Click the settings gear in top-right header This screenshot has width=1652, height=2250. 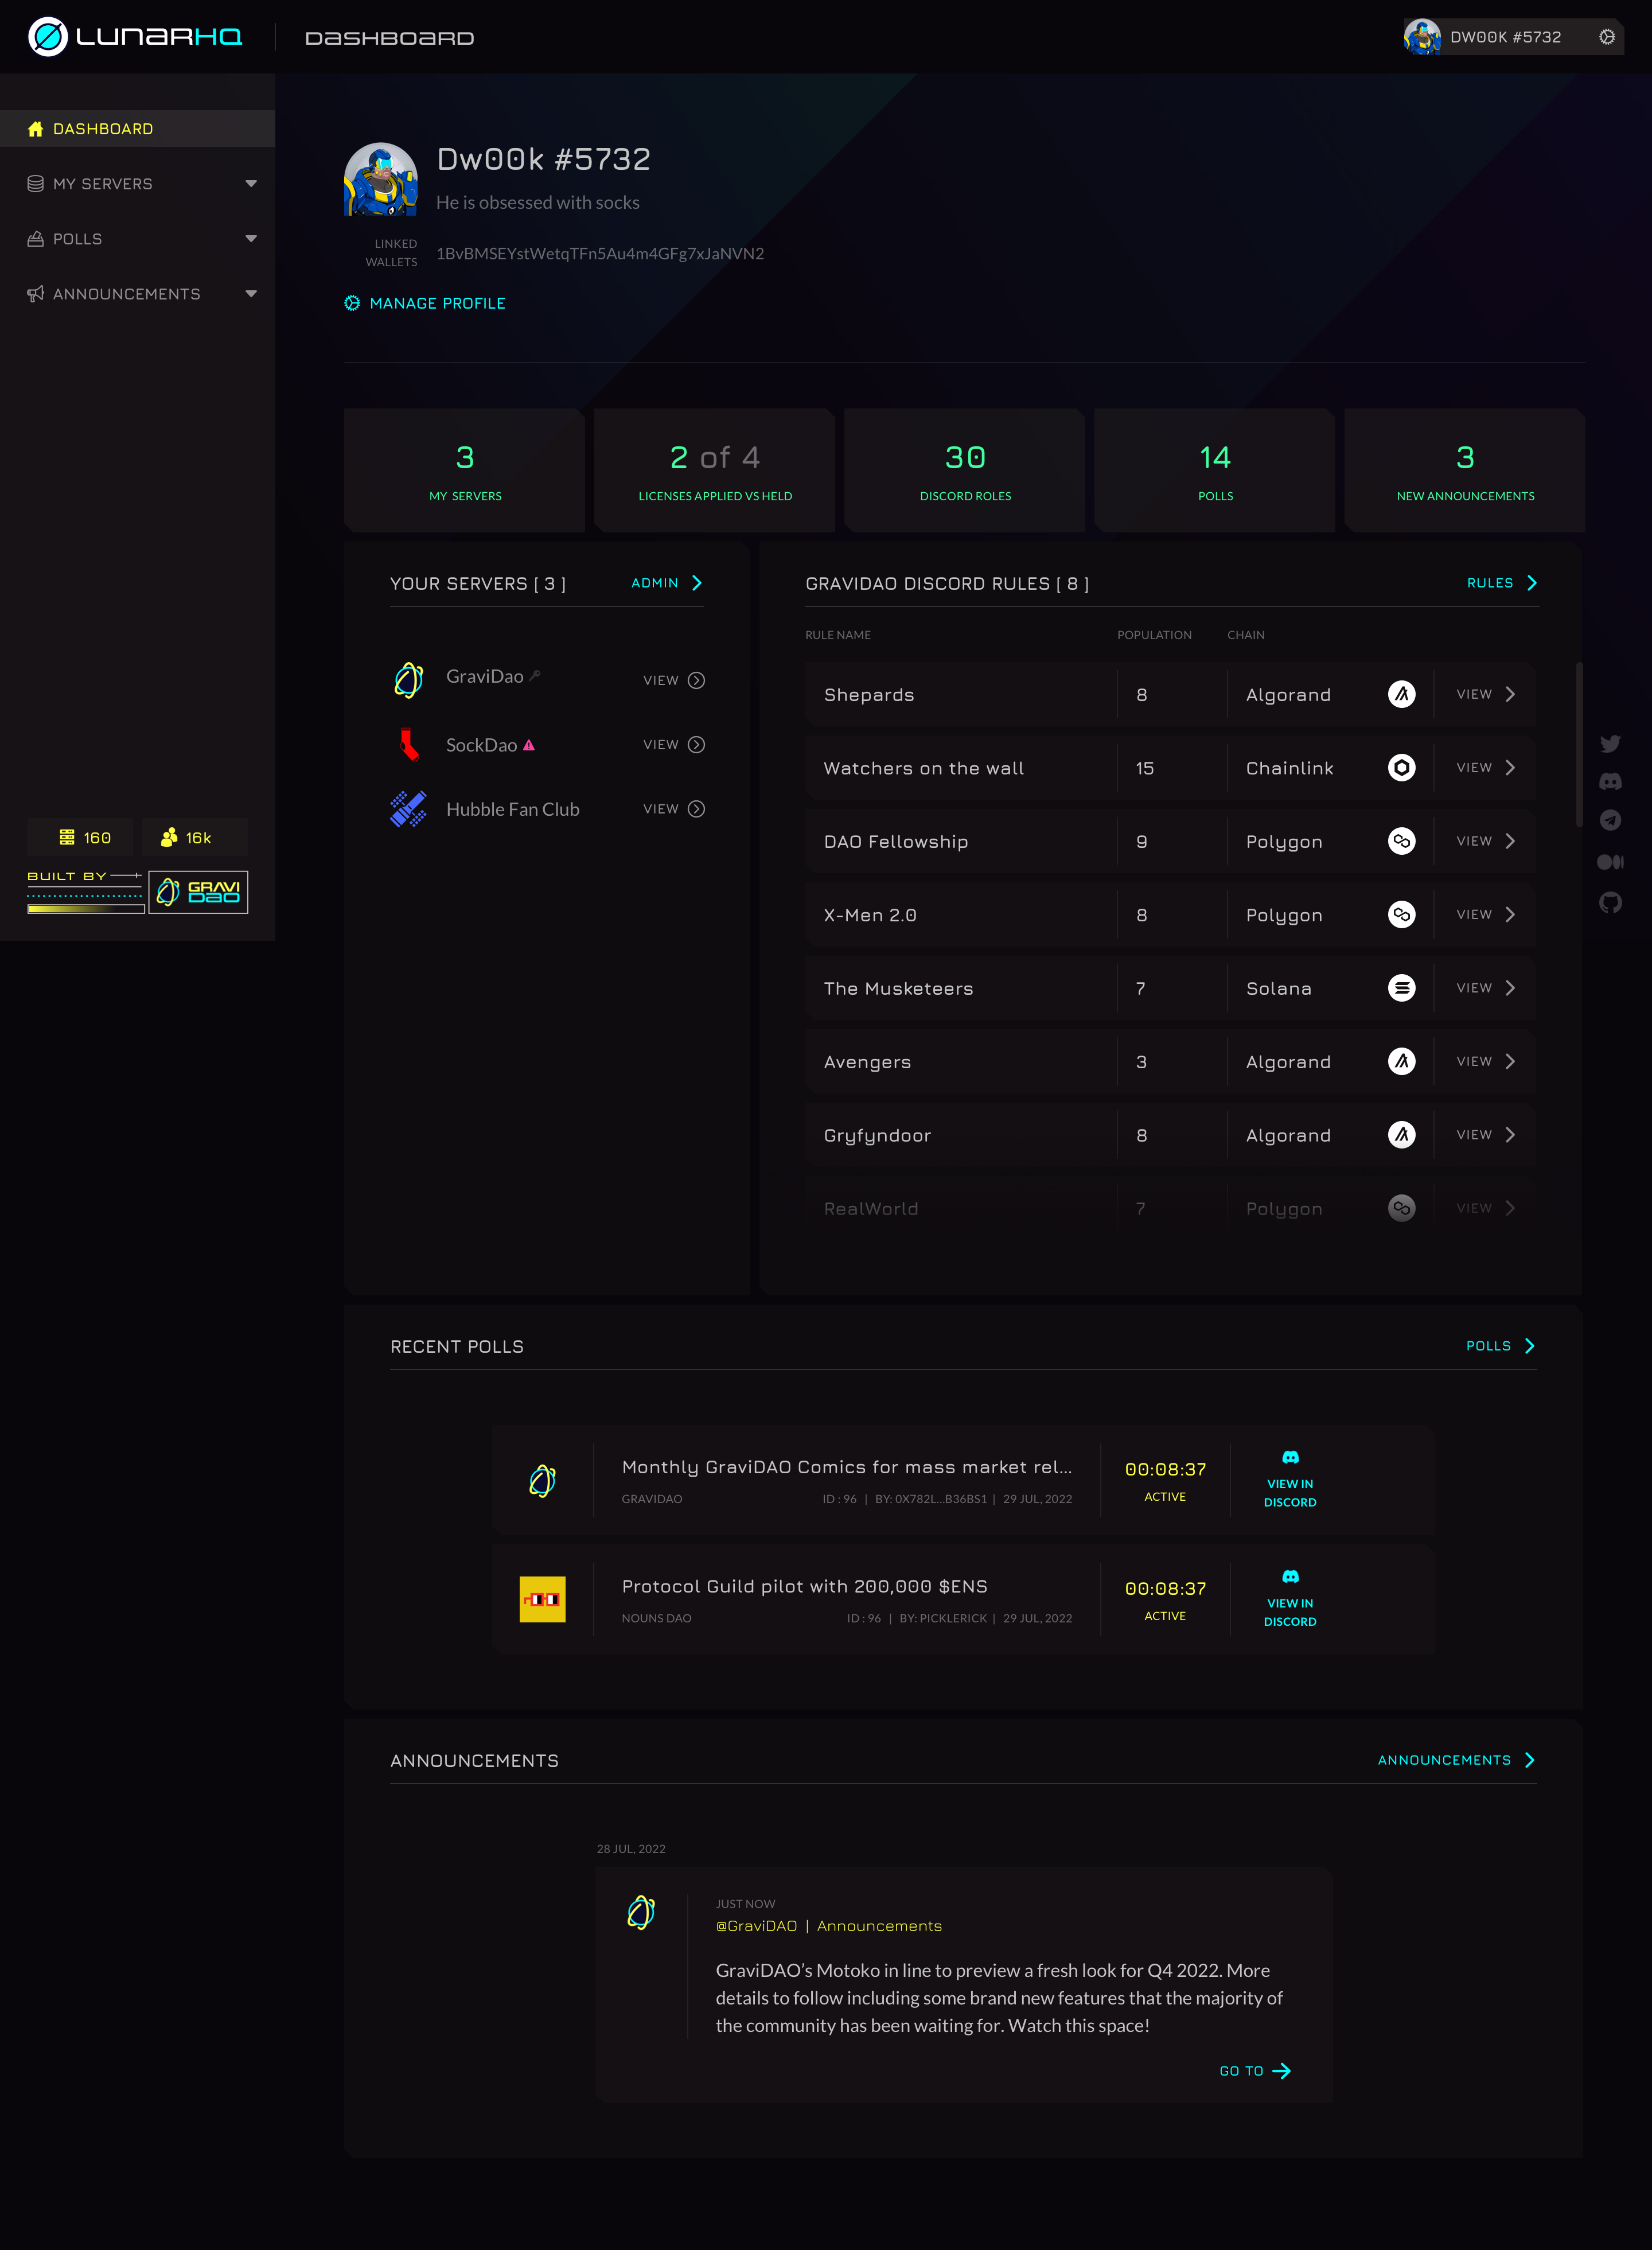[x=1606, y=37]
